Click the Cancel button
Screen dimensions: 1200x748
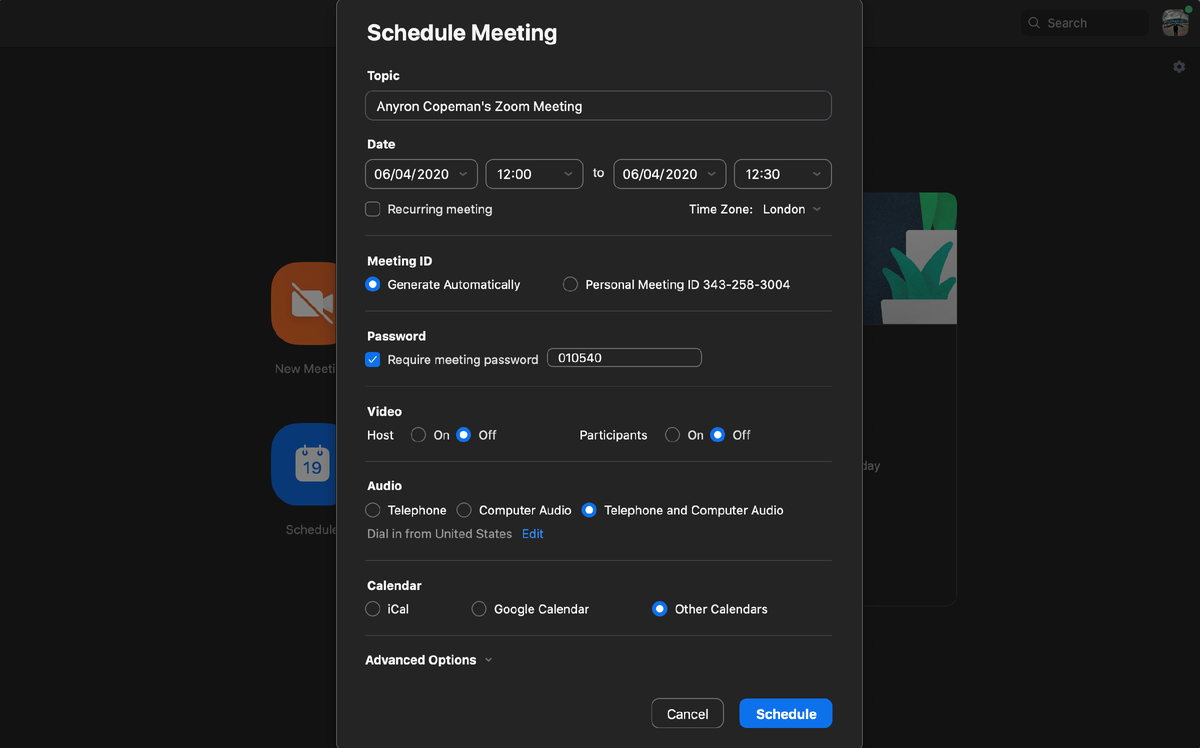coord(688,714)
